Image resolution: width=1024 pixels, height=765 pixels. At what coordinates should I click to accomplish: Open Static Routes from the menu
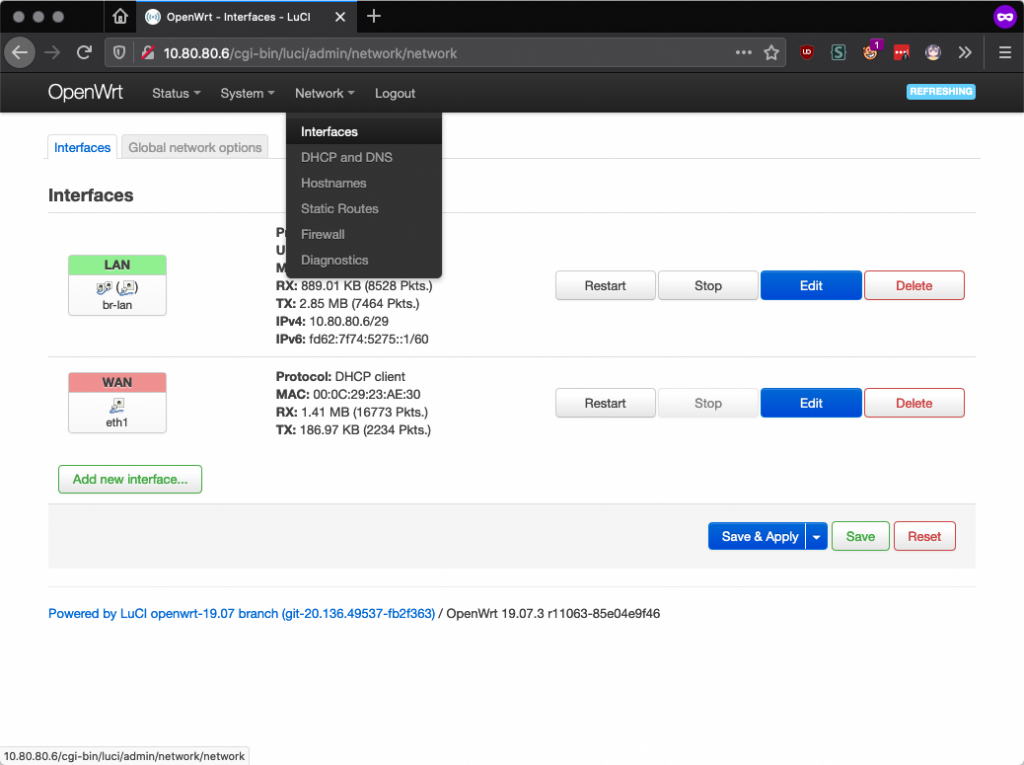364,208
